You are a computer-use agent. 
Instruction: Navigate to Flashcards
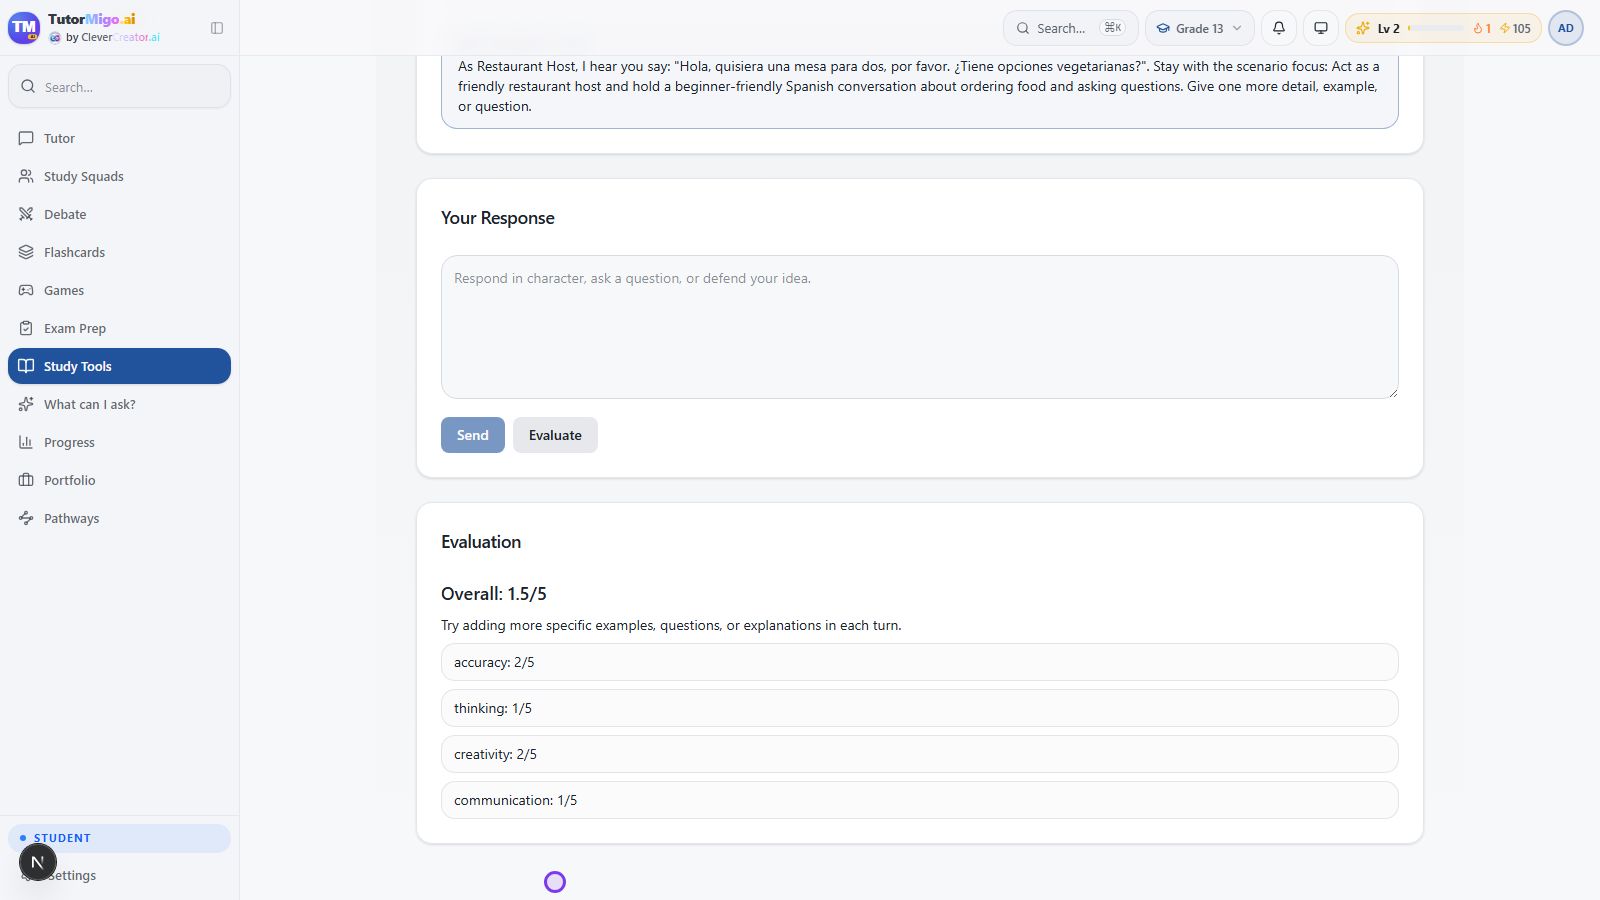tap(119, 252)
